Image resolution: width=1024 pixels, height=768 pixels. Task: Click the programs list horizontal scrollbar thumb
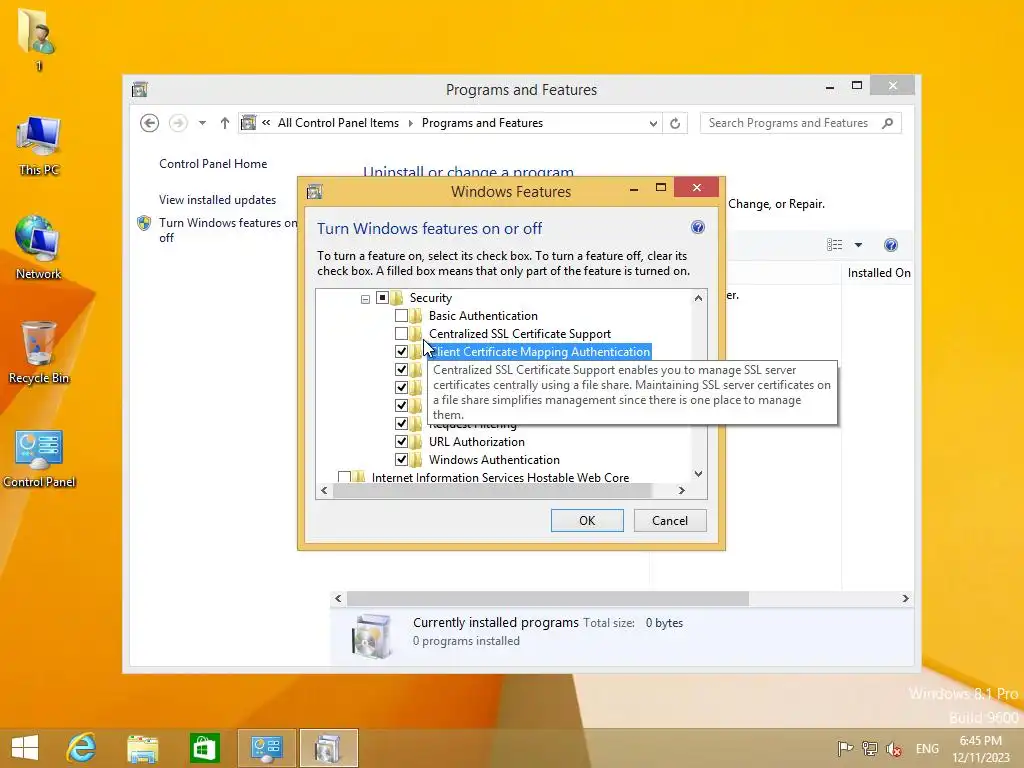pyautogui.click(x=548, y=598)
